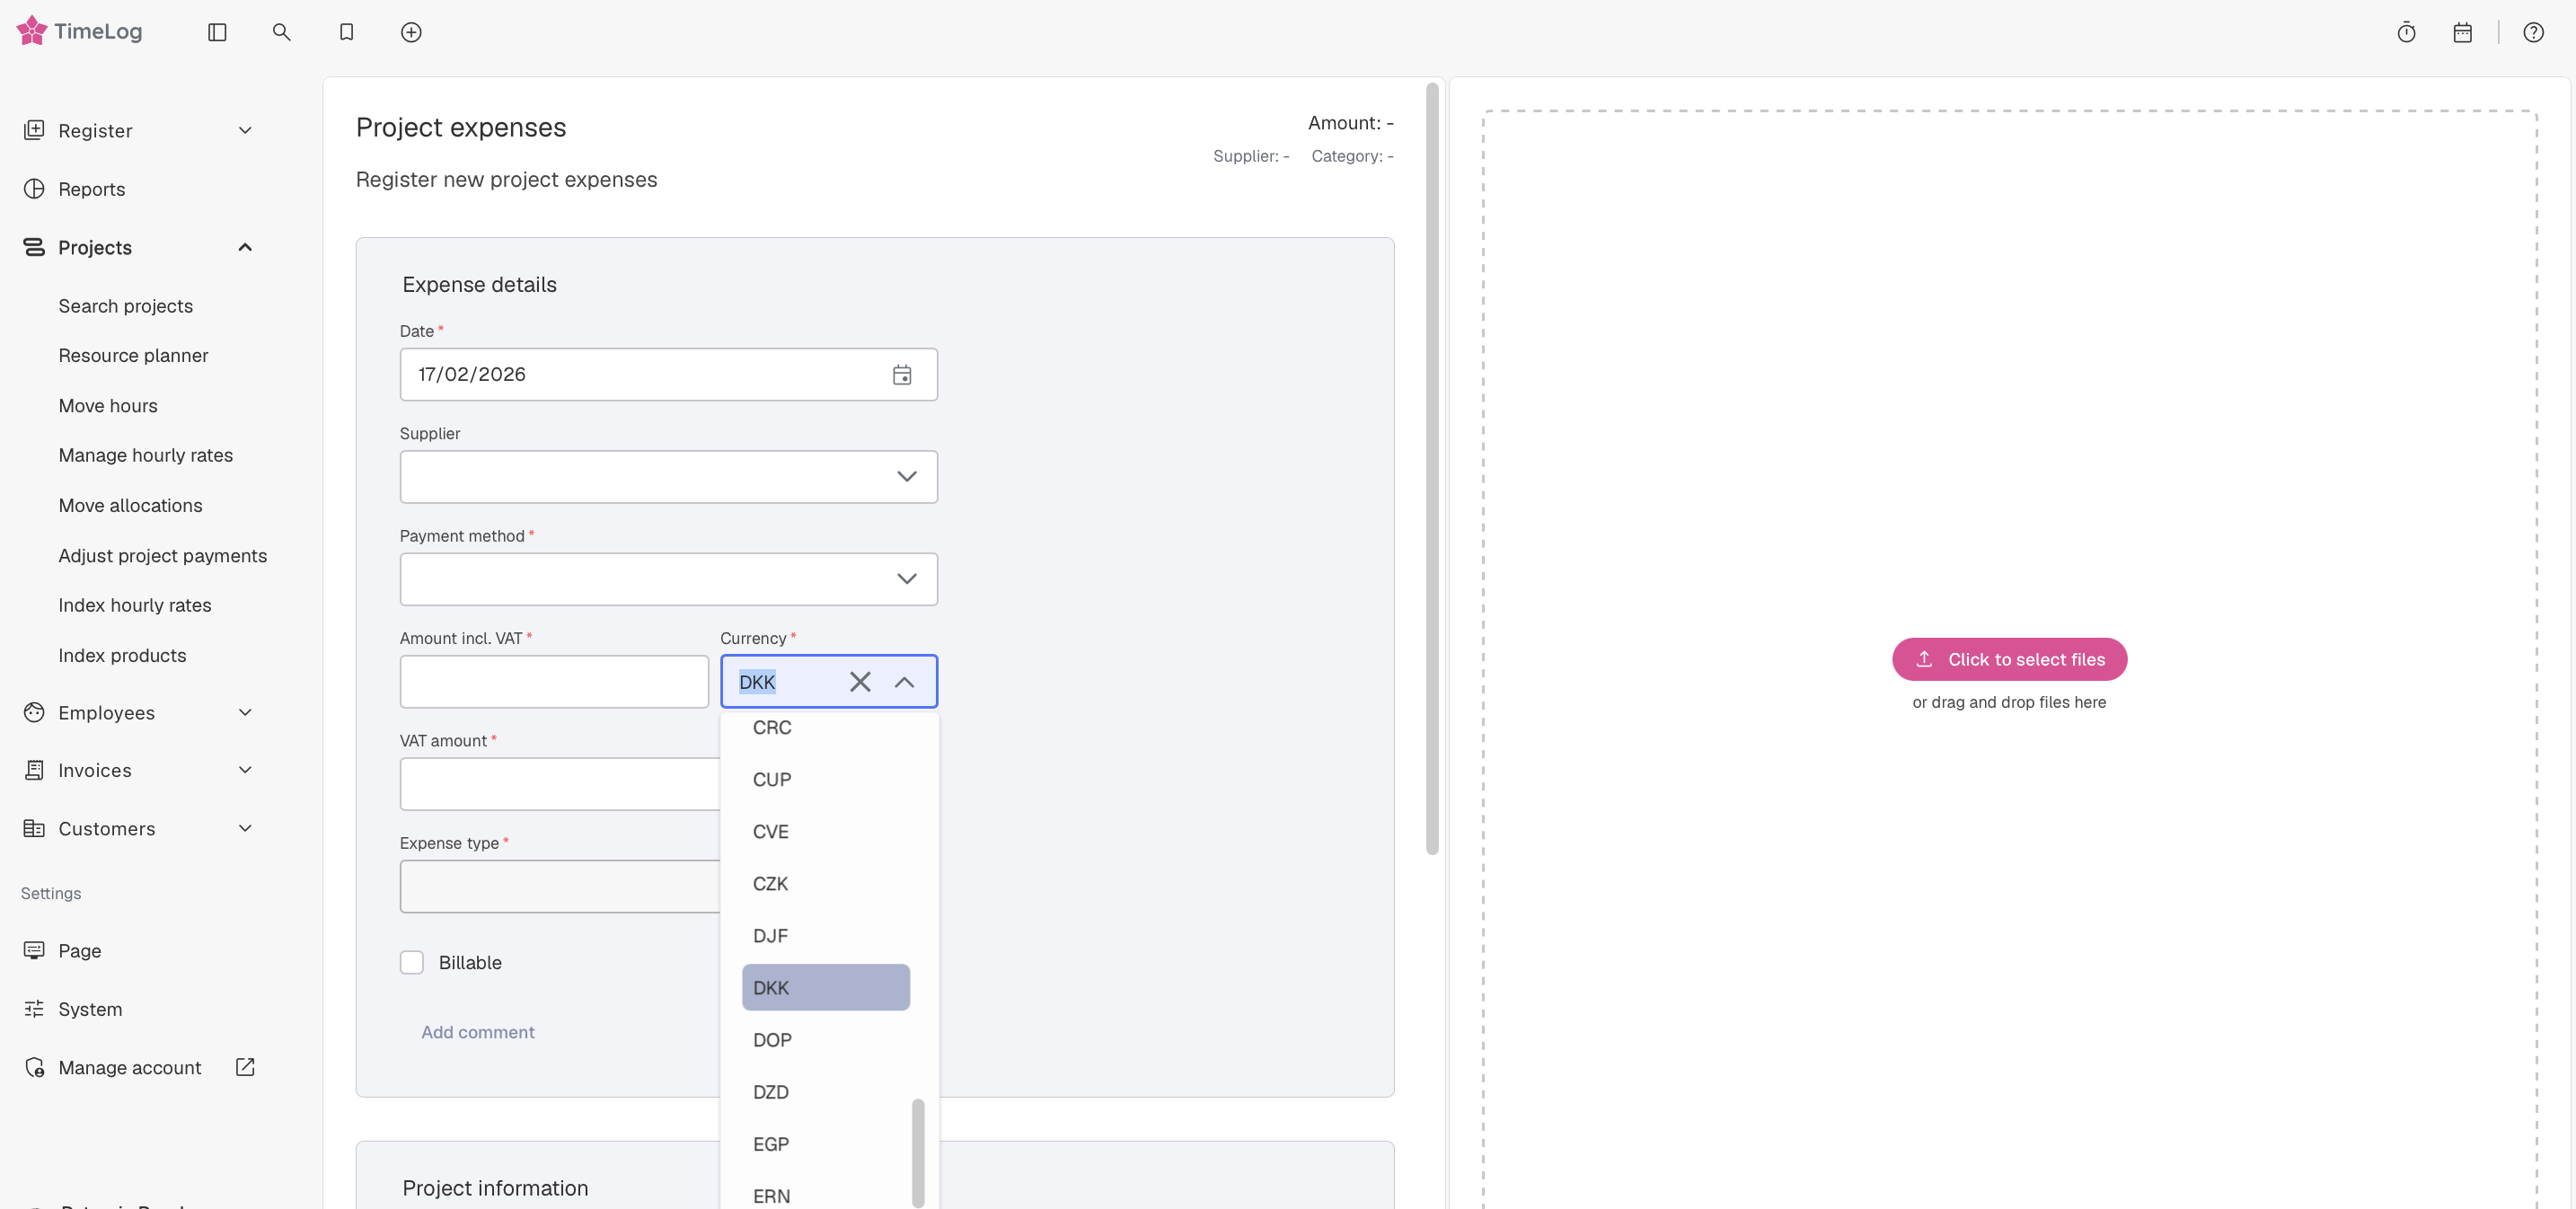Open the Supplier dropdown
The width and height of the screenshot is (2576, 1209).
coord(668,477)
